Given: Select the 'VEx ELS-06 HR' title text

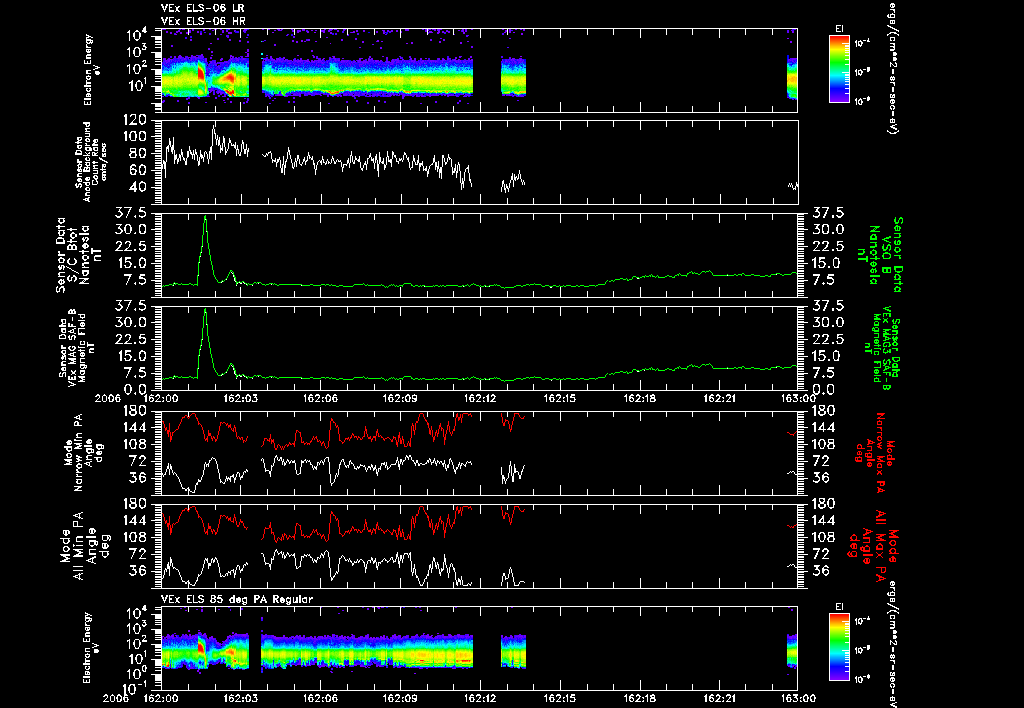Looking at the screenshot, I should 203,22.
